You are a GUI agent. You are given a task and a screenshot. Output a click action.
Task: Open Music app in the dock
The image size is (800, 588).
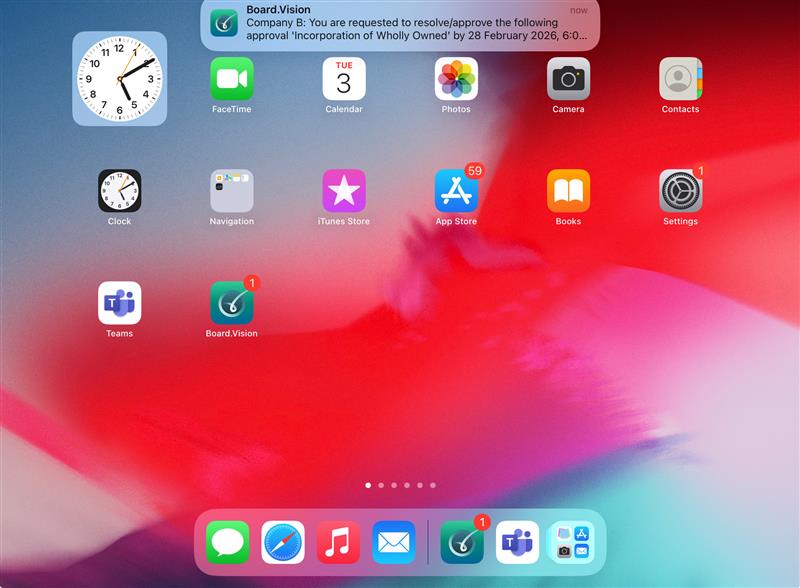(338, 542)
